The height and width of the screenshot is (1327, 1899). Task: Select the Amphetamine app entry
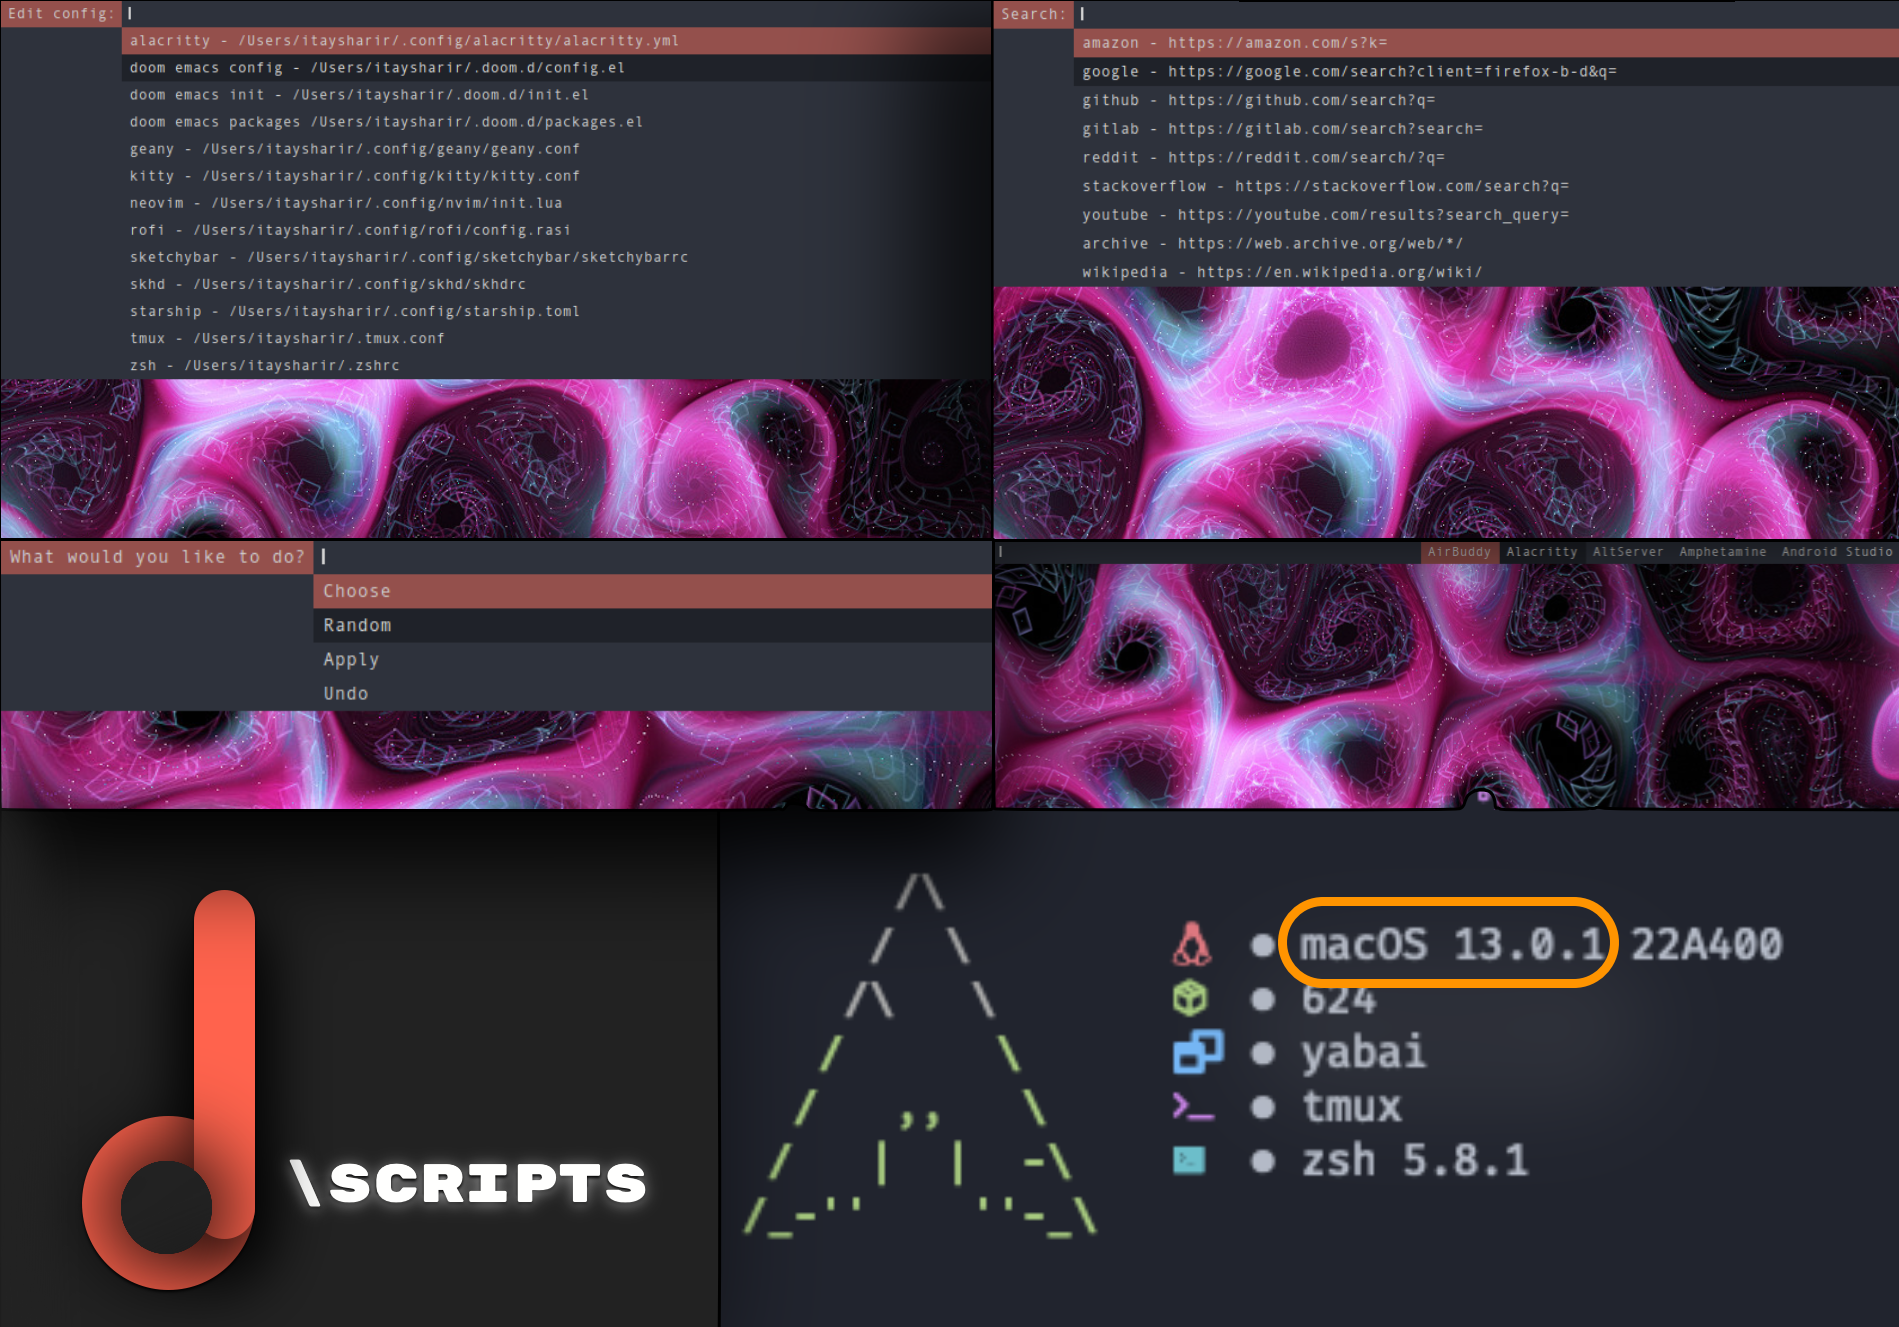pos(1722,552)
